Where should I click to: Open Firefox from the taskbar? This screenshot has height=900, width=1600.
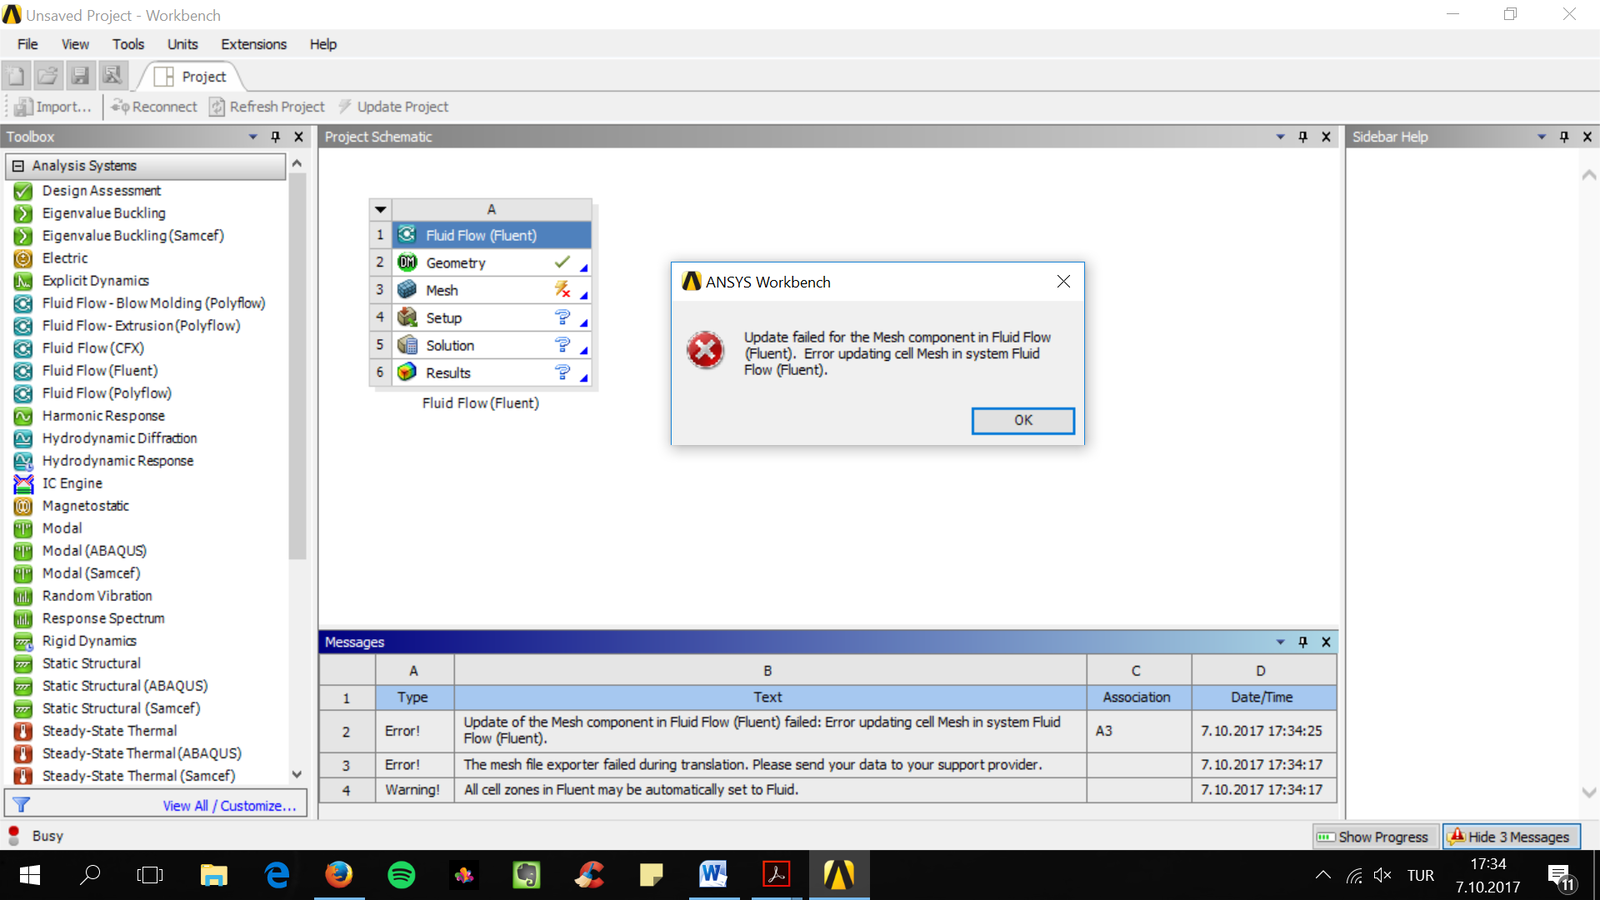coord(339,875)
